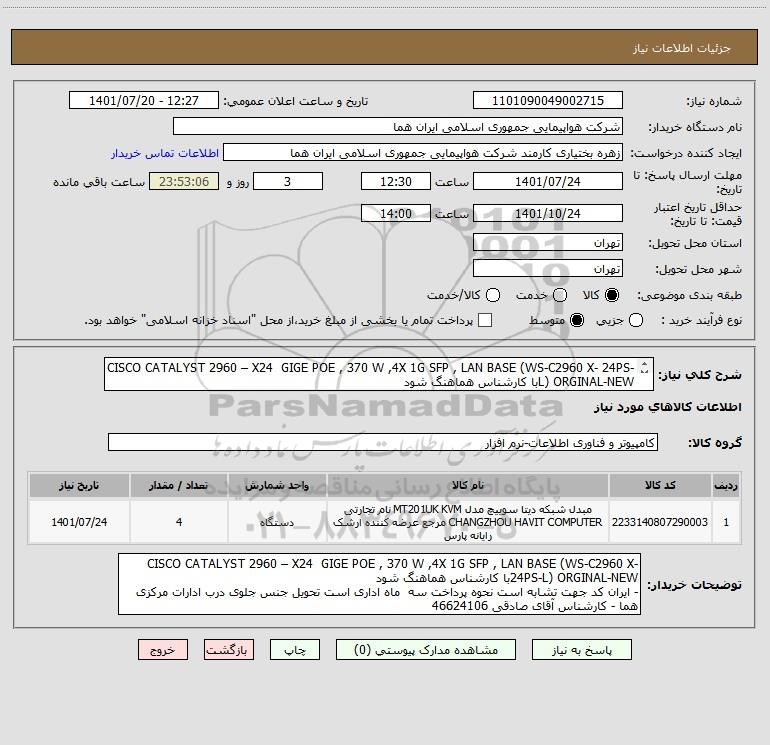
Task: Click the remaining time field 23:53:06
Action: click(x=184, y=181)
